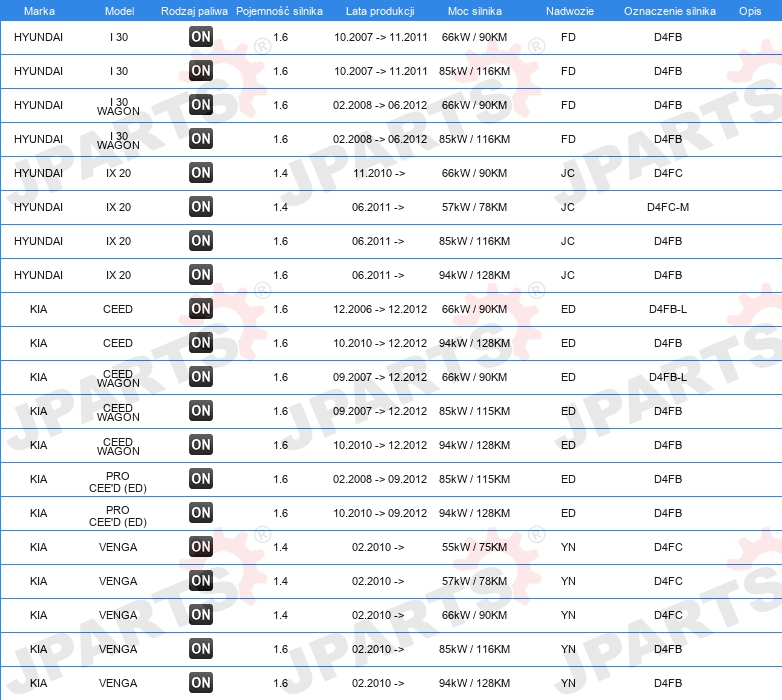782x700 pixels.
Task: Click ON icon in Venga 55kW/75KM row
Action: (201, 546)
